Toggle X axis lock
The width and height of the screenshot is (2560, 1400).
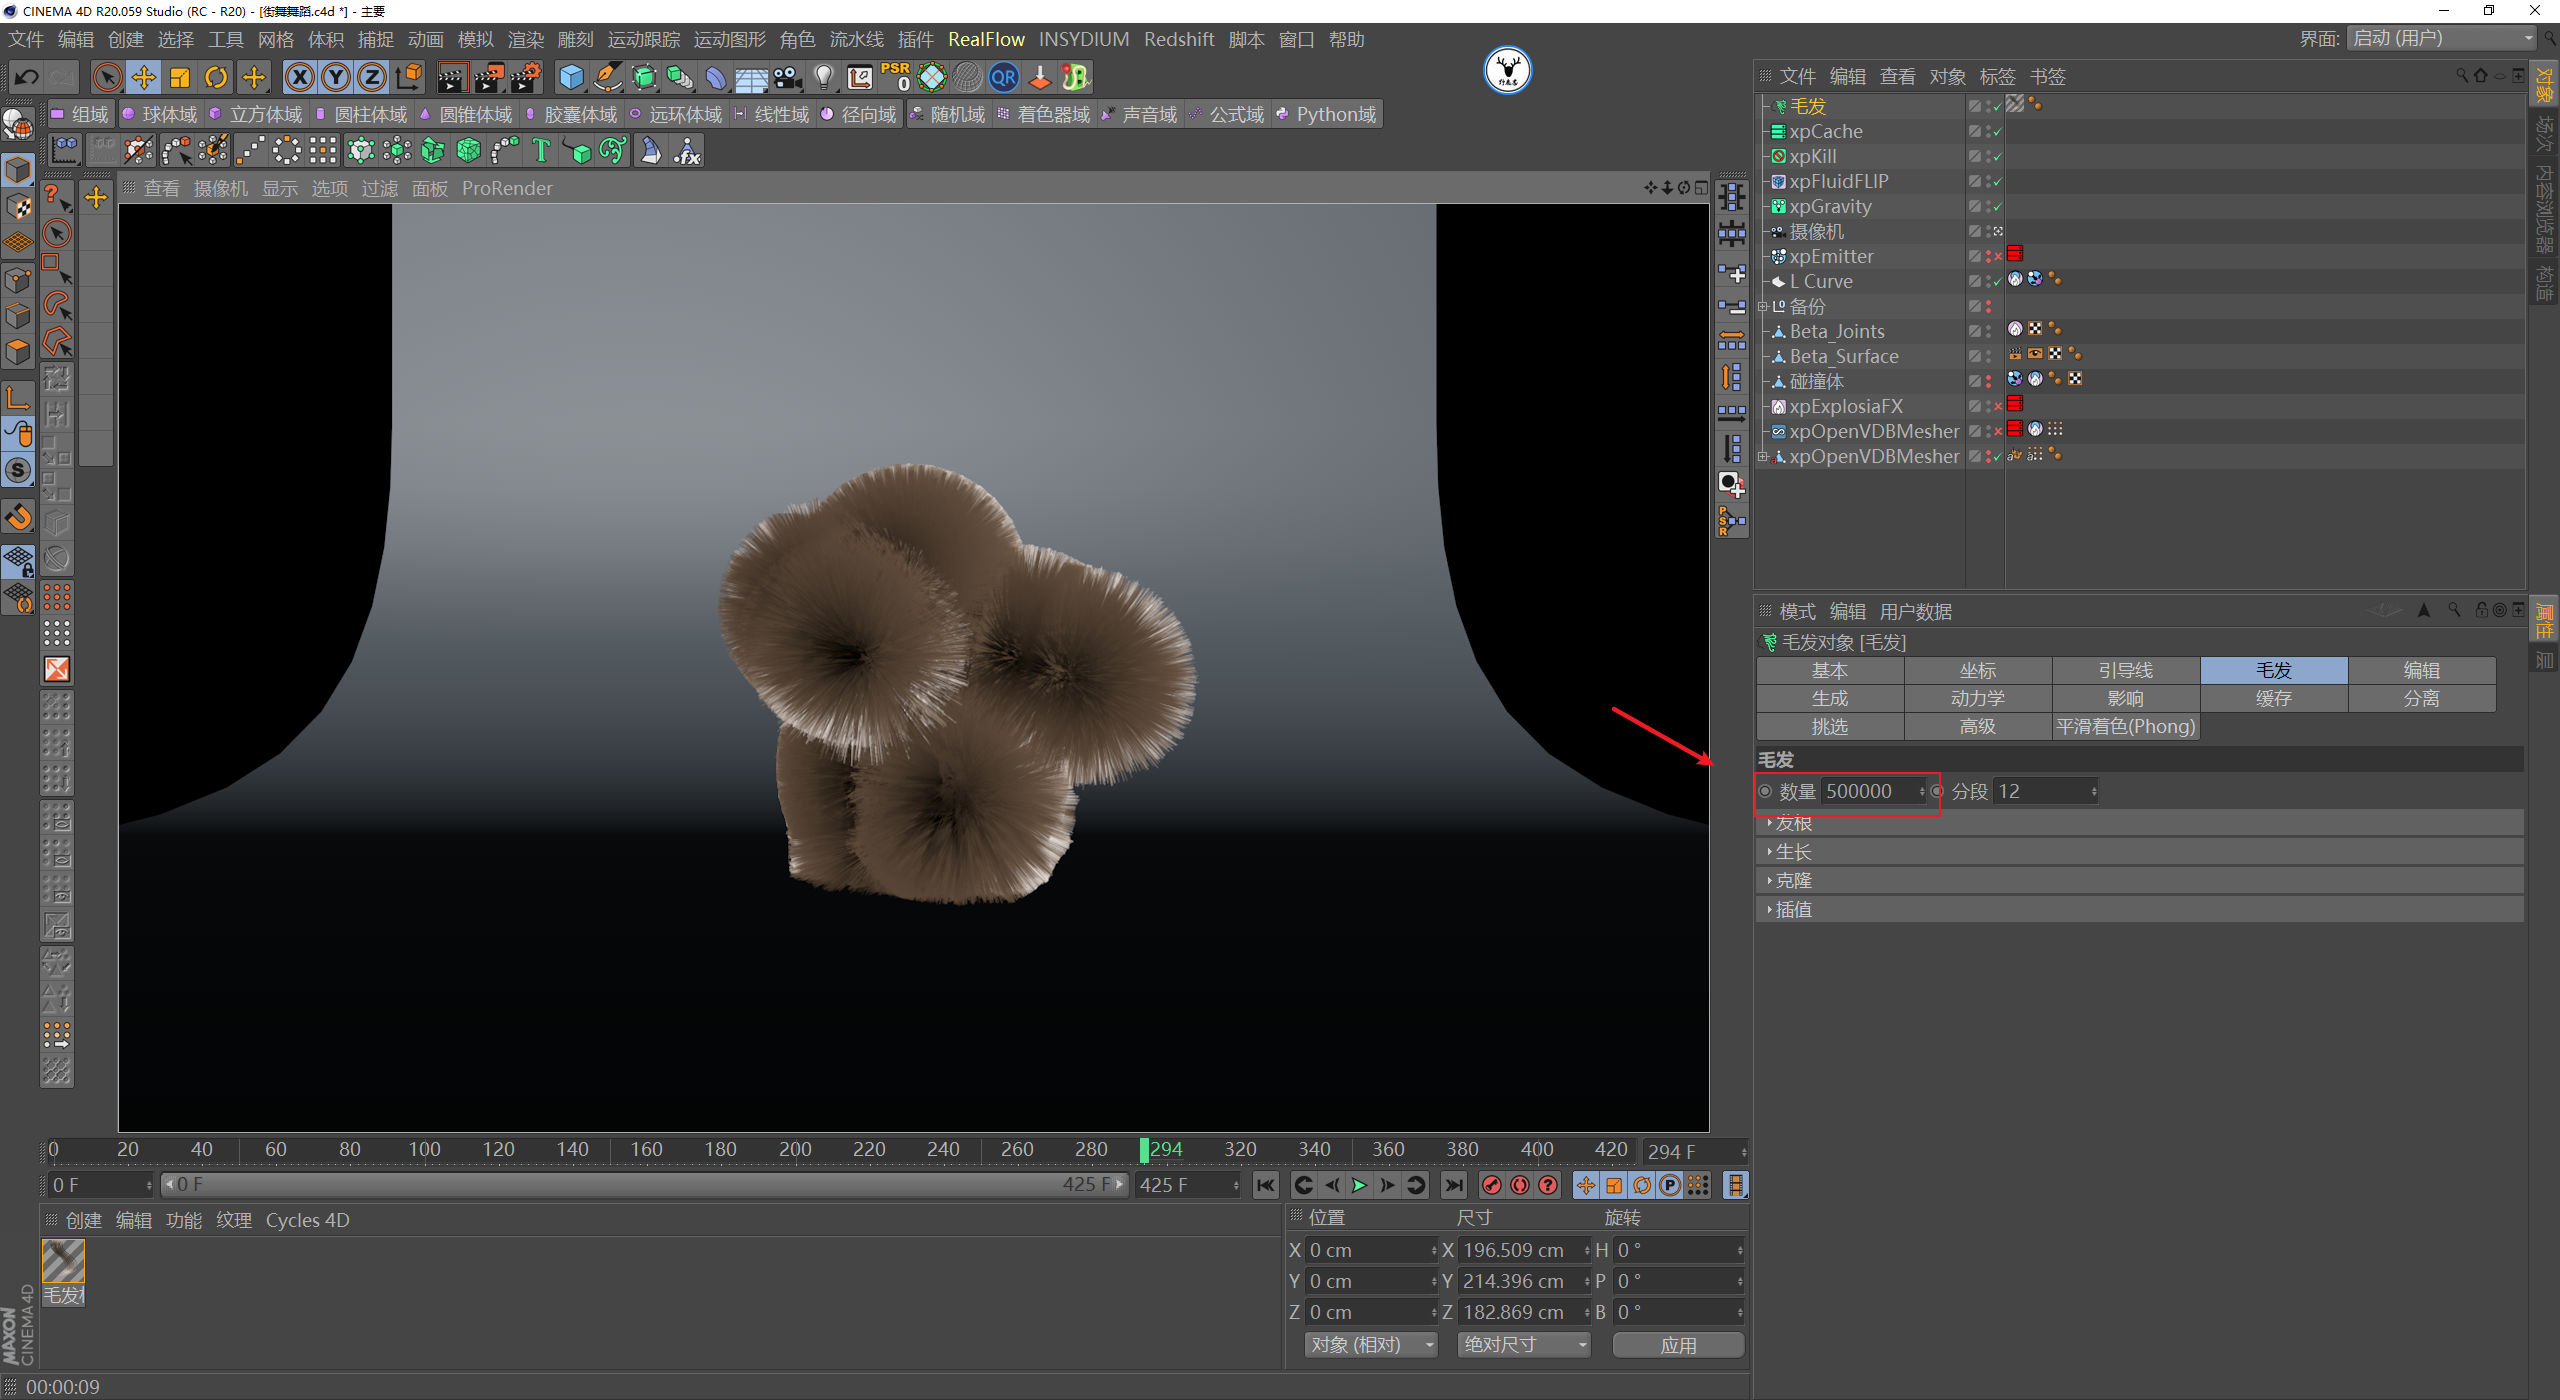tap(299, 77)
